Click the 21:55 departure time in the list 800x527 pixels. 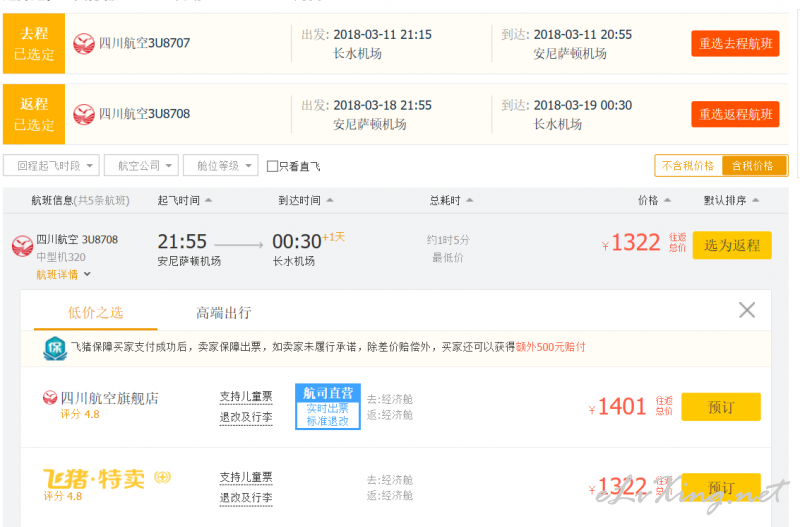pos(182,241)
